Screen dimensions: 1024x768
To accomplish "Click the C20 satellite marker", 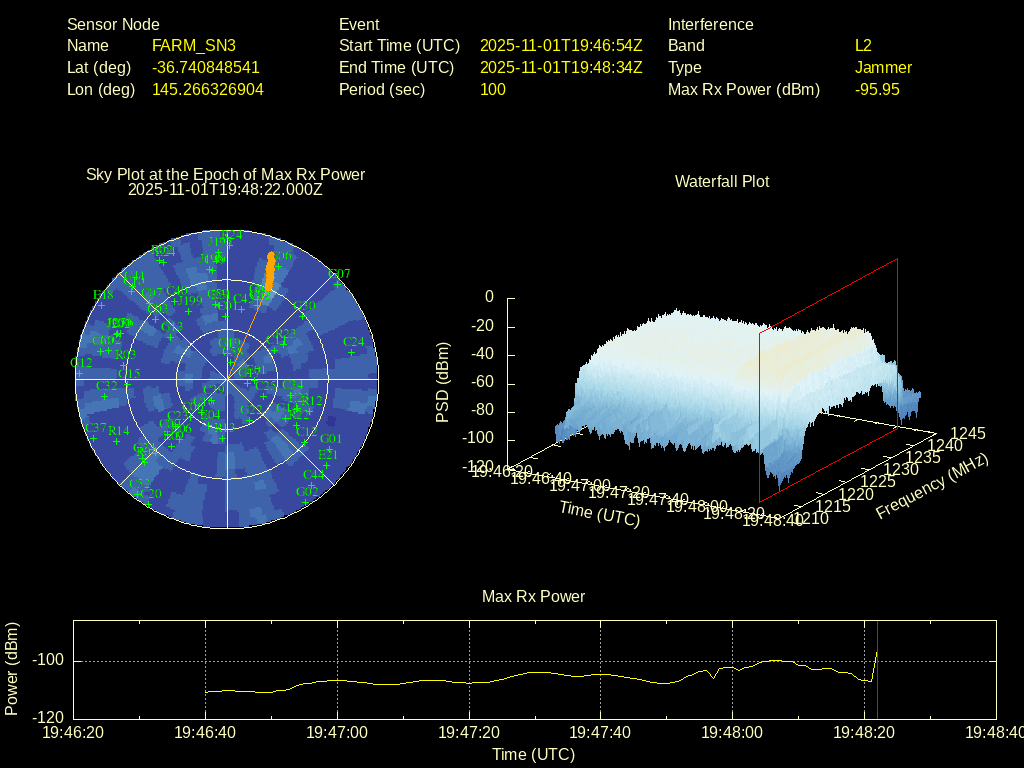I will click(x=149, y=502).
